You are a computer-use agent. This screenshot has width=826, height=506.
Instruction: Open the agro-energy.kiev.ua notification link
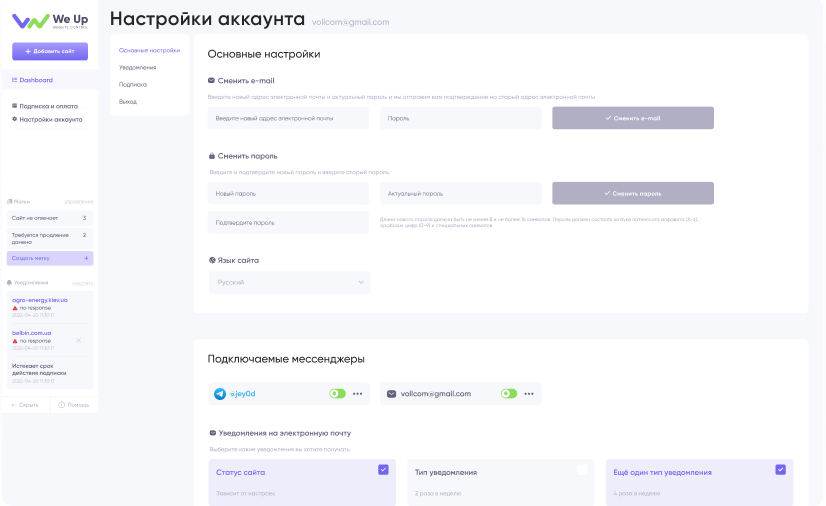(x=40, y=300)
